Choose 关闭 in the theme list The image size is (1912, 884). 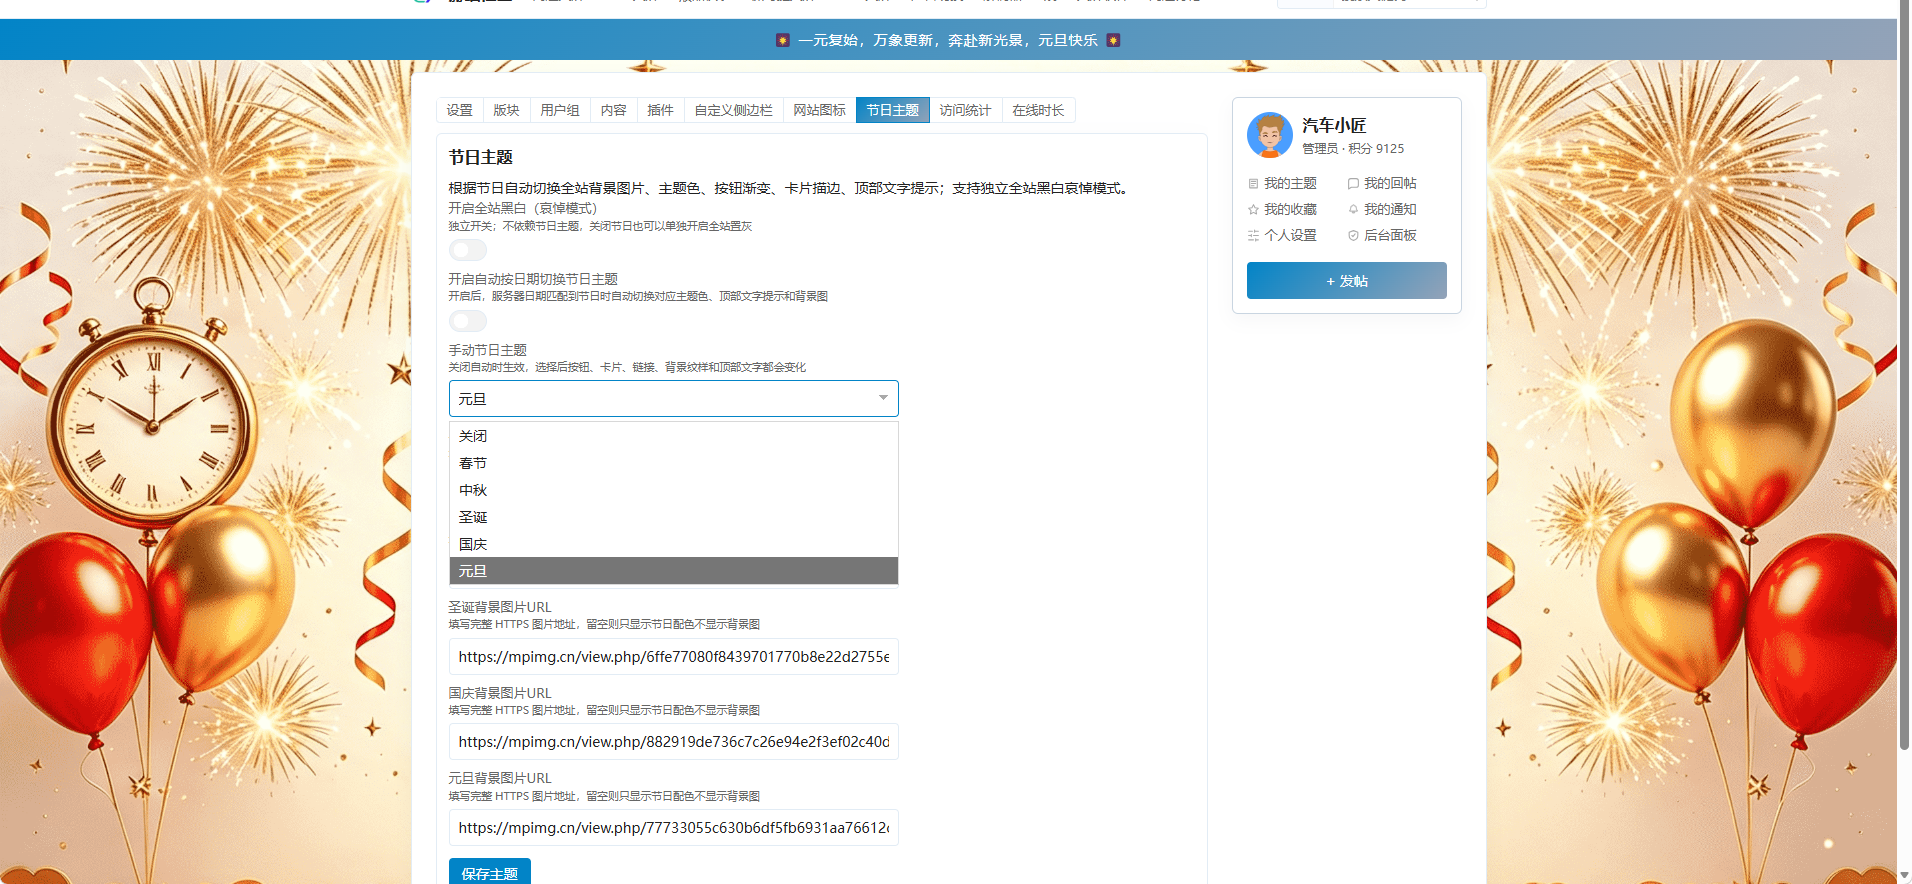pyautogui.click(x=674, y=436)
